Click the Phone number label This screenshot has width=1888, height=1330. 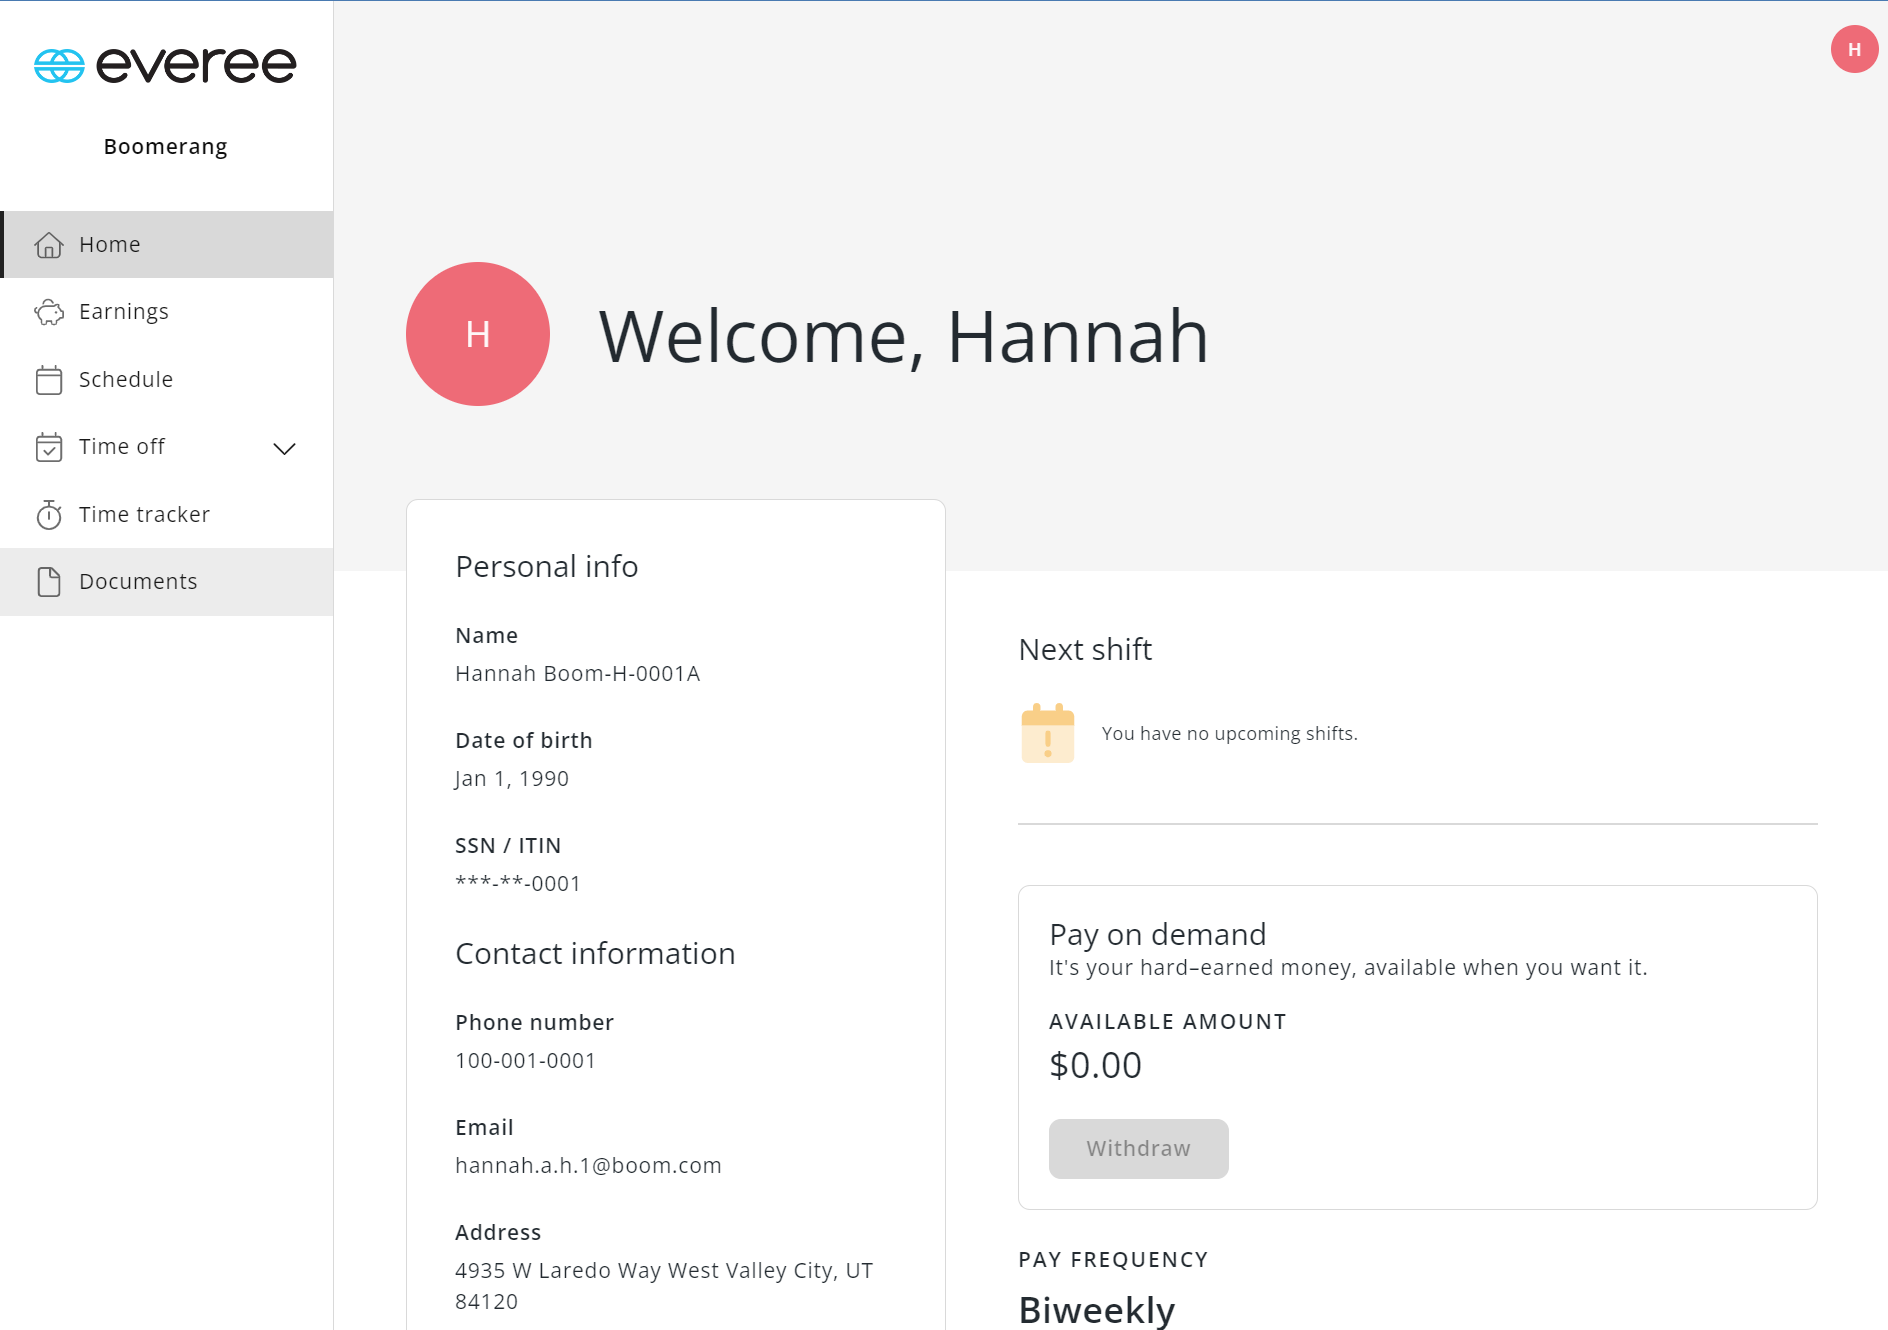click(x=535, y=1023)
